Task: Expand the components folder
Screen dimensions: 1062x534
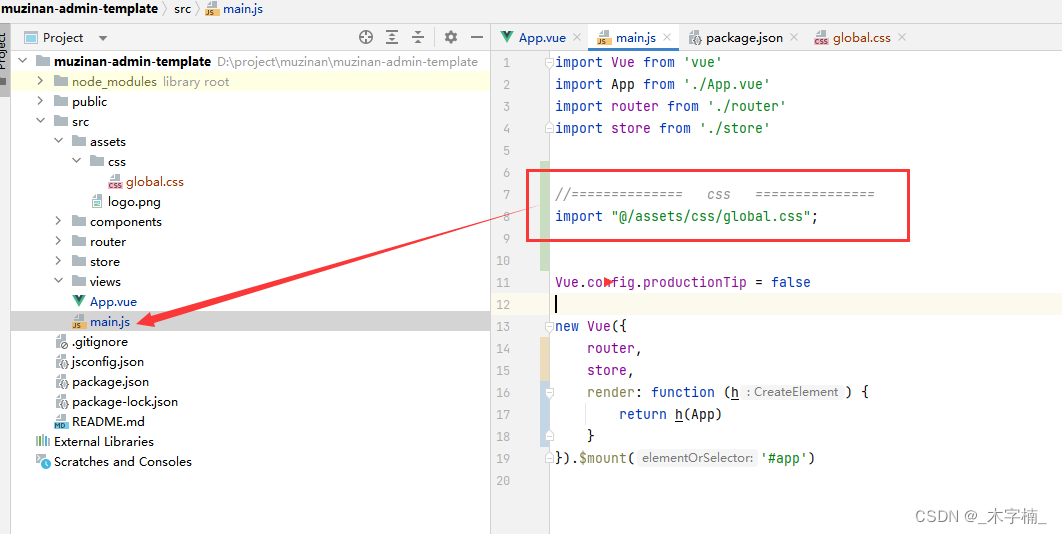Action: coord(58,222)
